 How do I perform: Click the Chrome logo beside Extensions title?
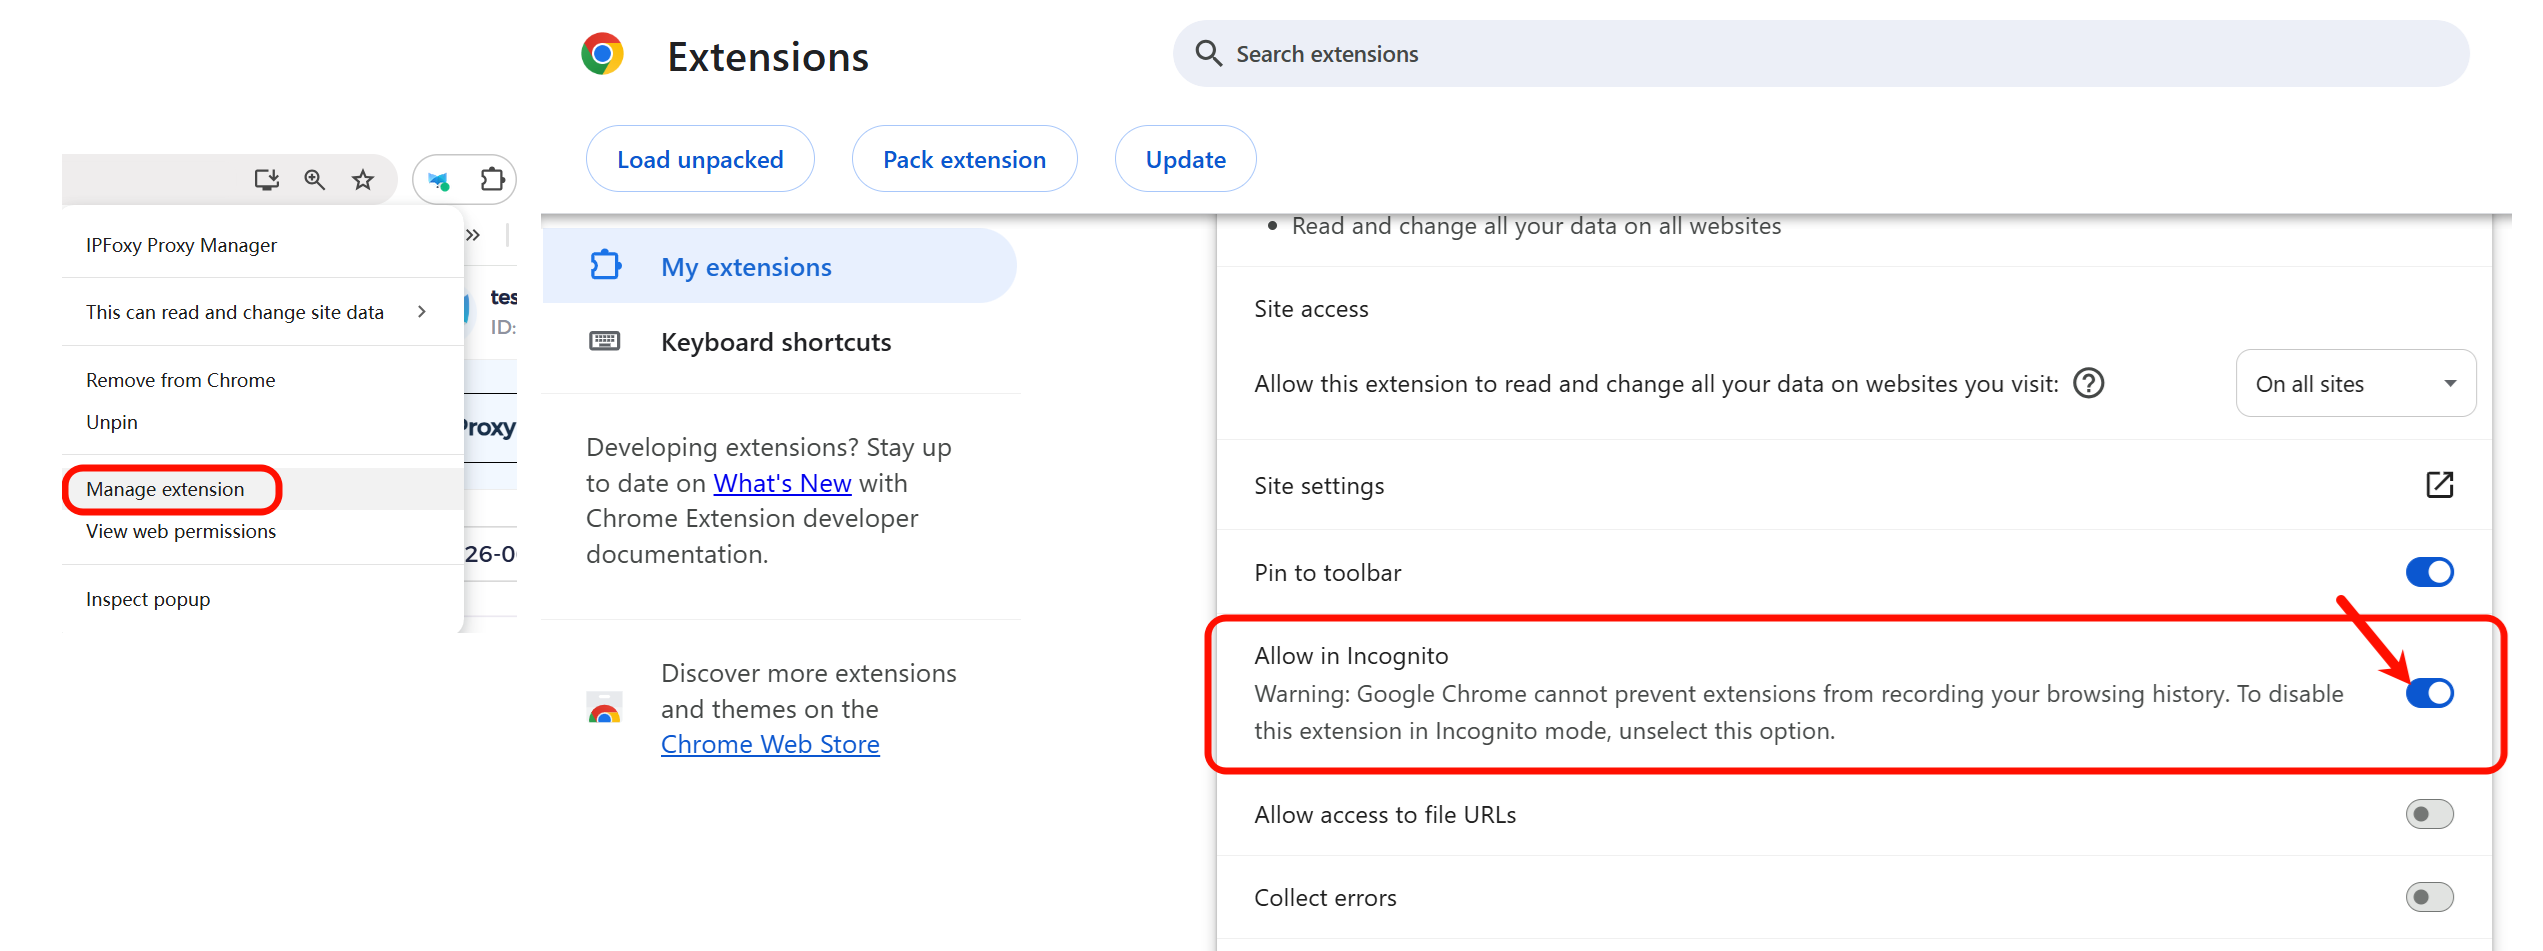602,54
